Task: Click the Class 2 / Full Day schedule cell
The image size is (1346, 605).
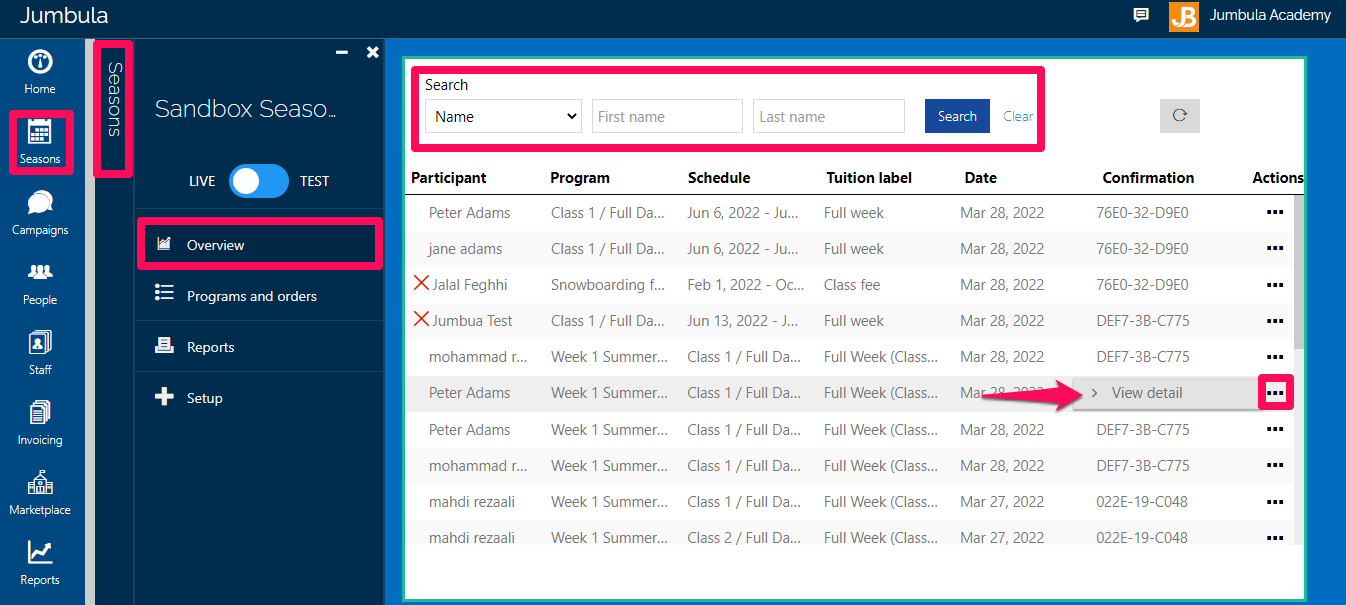Action: click(745, 538)
